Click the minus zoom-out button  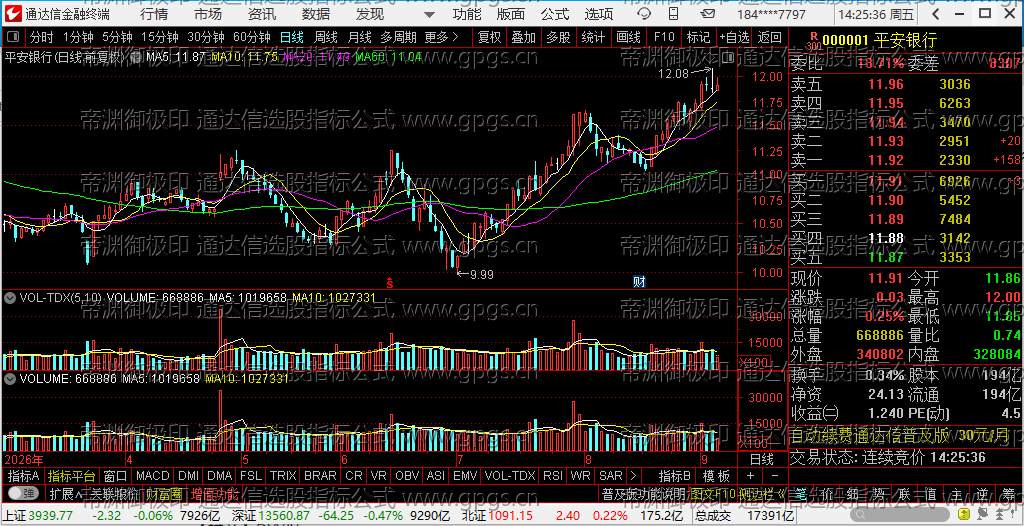[x=775, y=475]
